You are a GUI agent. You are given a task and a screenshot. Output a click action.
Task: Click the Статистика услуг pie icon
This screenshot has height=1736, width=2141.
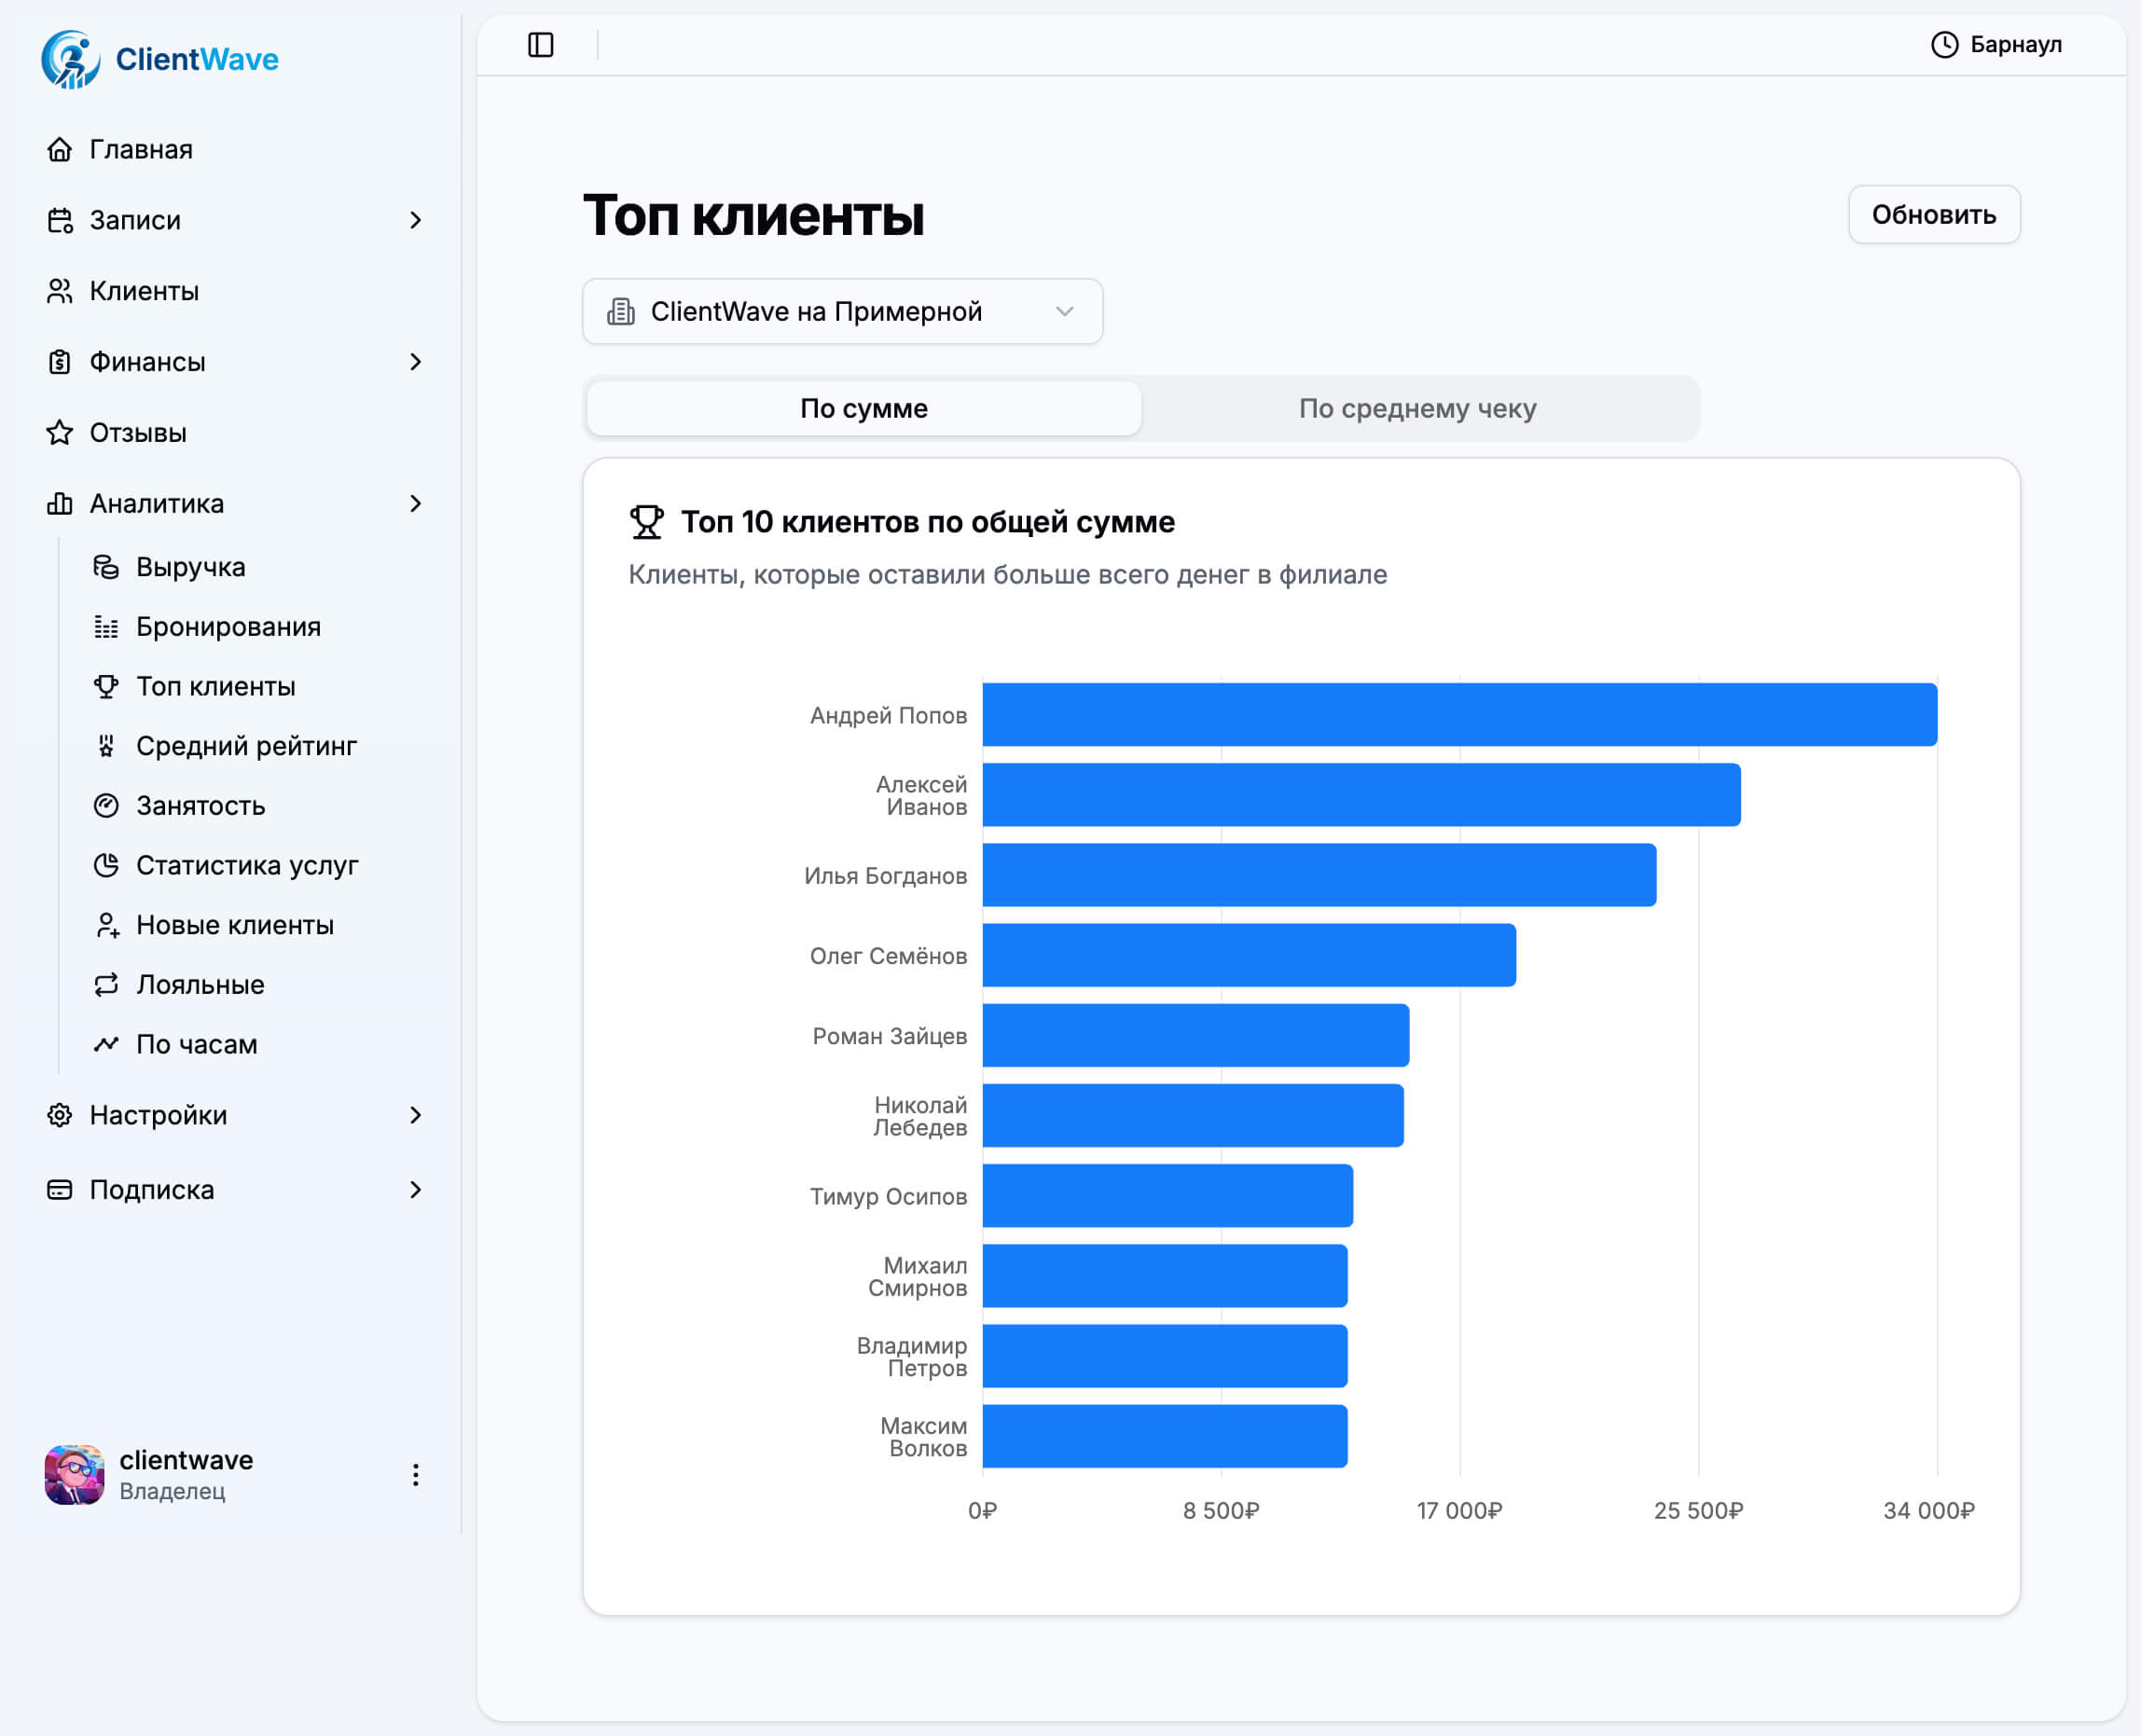click(106, 865)
